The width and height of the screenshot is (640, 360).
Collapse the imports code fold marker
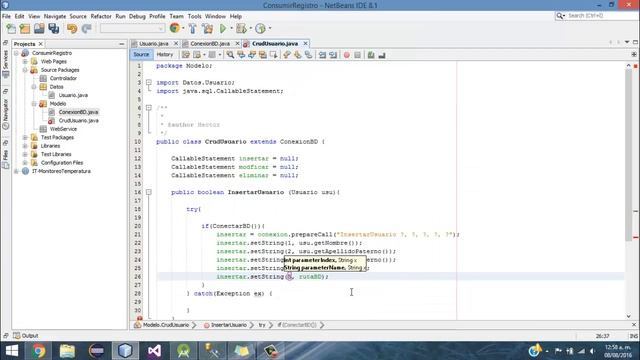tap(149, 82)
